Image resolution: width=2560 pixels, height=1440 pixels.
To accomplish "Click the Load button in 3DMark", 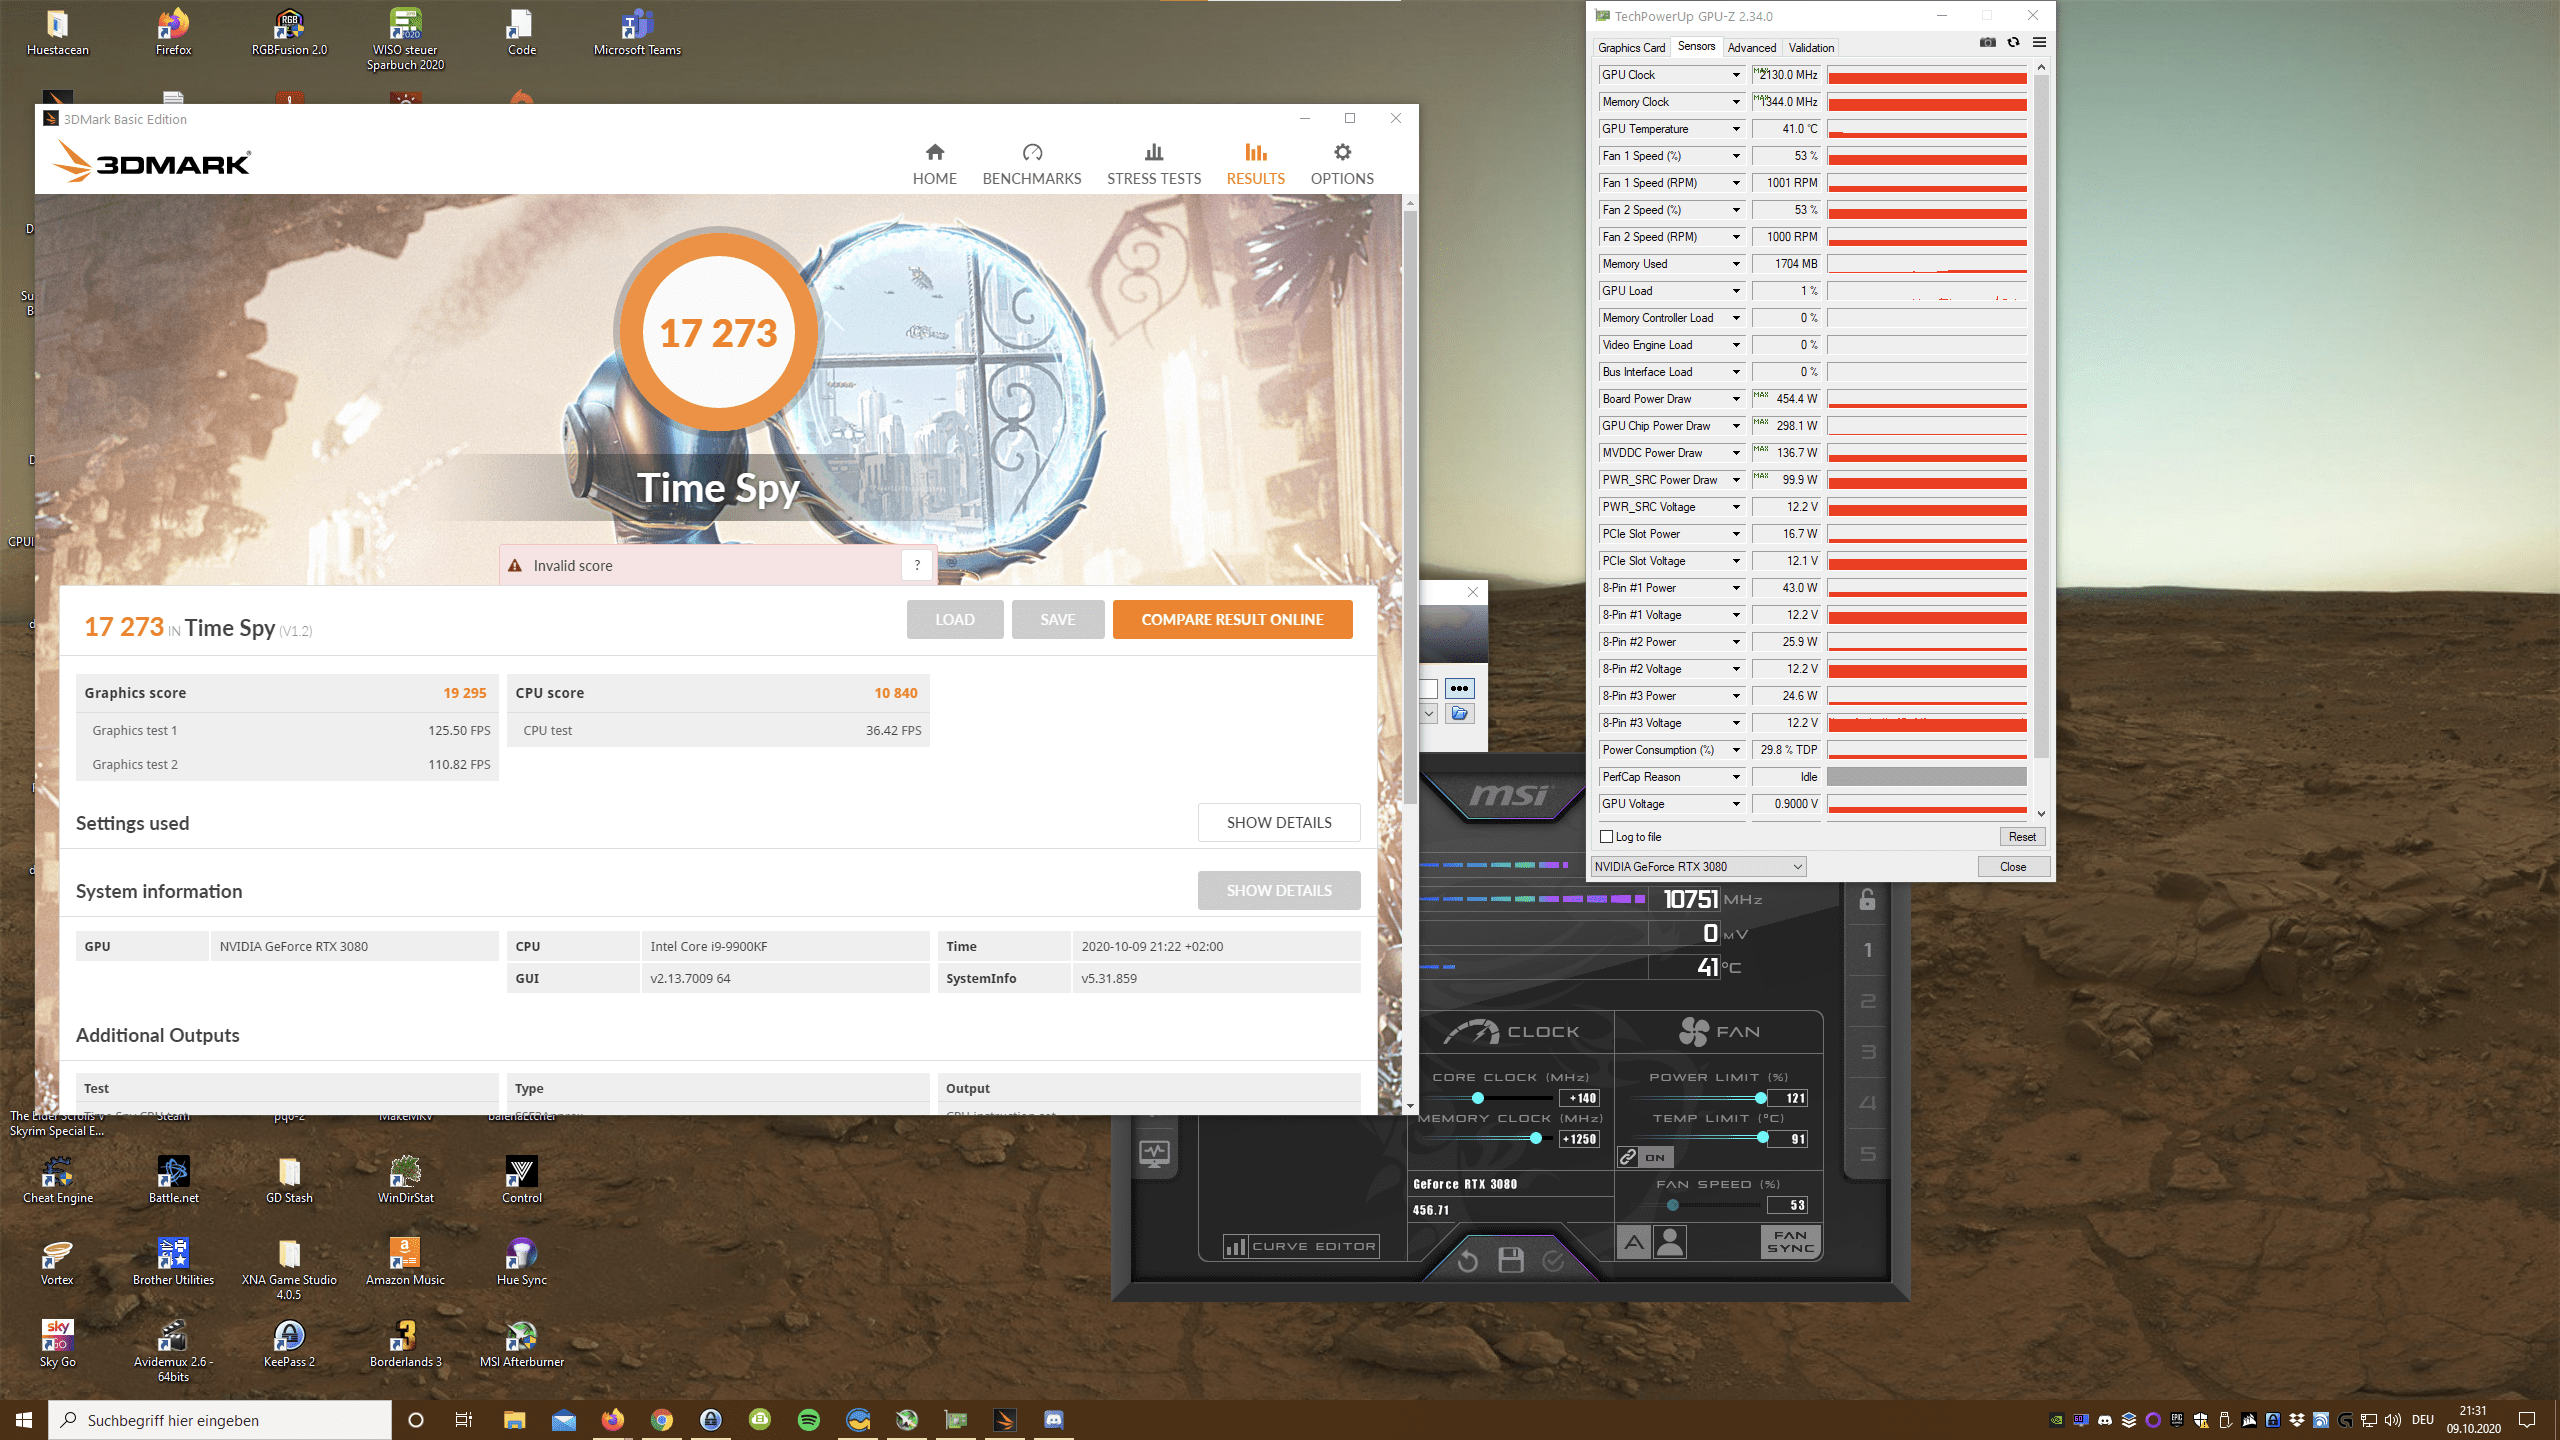I will (954, 619).
